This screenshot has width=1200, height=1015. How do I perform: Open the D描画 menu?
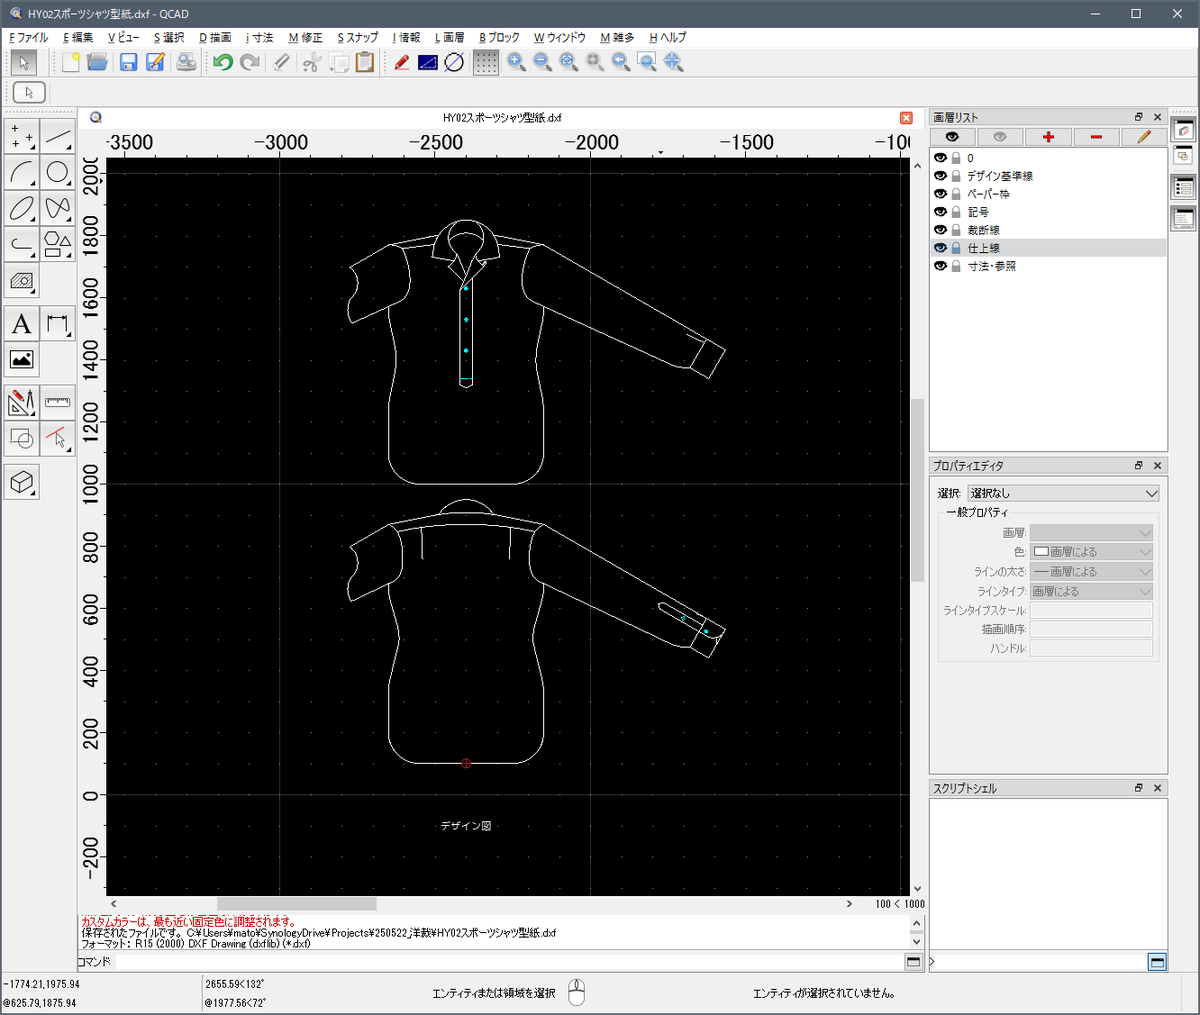(215, 37)
